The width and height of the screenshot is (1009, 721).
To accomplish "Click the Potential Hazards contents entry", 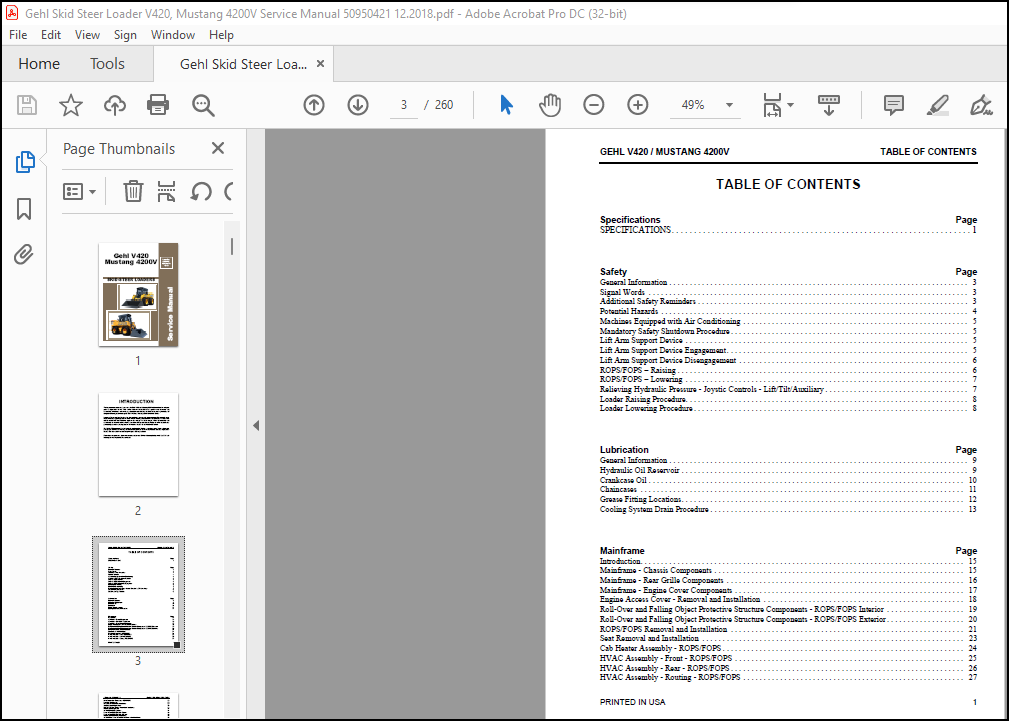I will coord(788,311).
